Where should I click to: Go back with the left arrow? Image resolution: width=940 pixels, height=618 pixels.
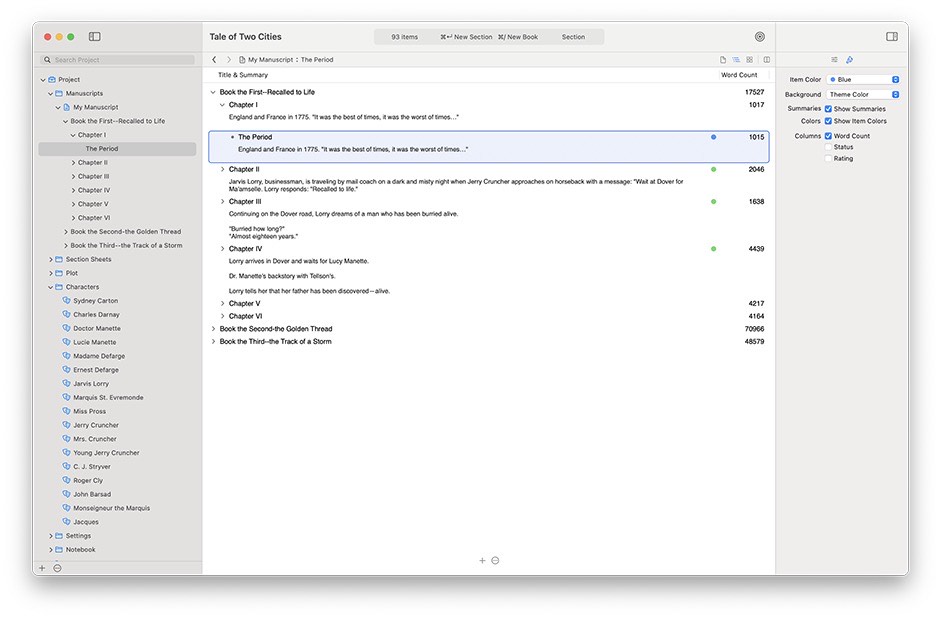(214, 59)
